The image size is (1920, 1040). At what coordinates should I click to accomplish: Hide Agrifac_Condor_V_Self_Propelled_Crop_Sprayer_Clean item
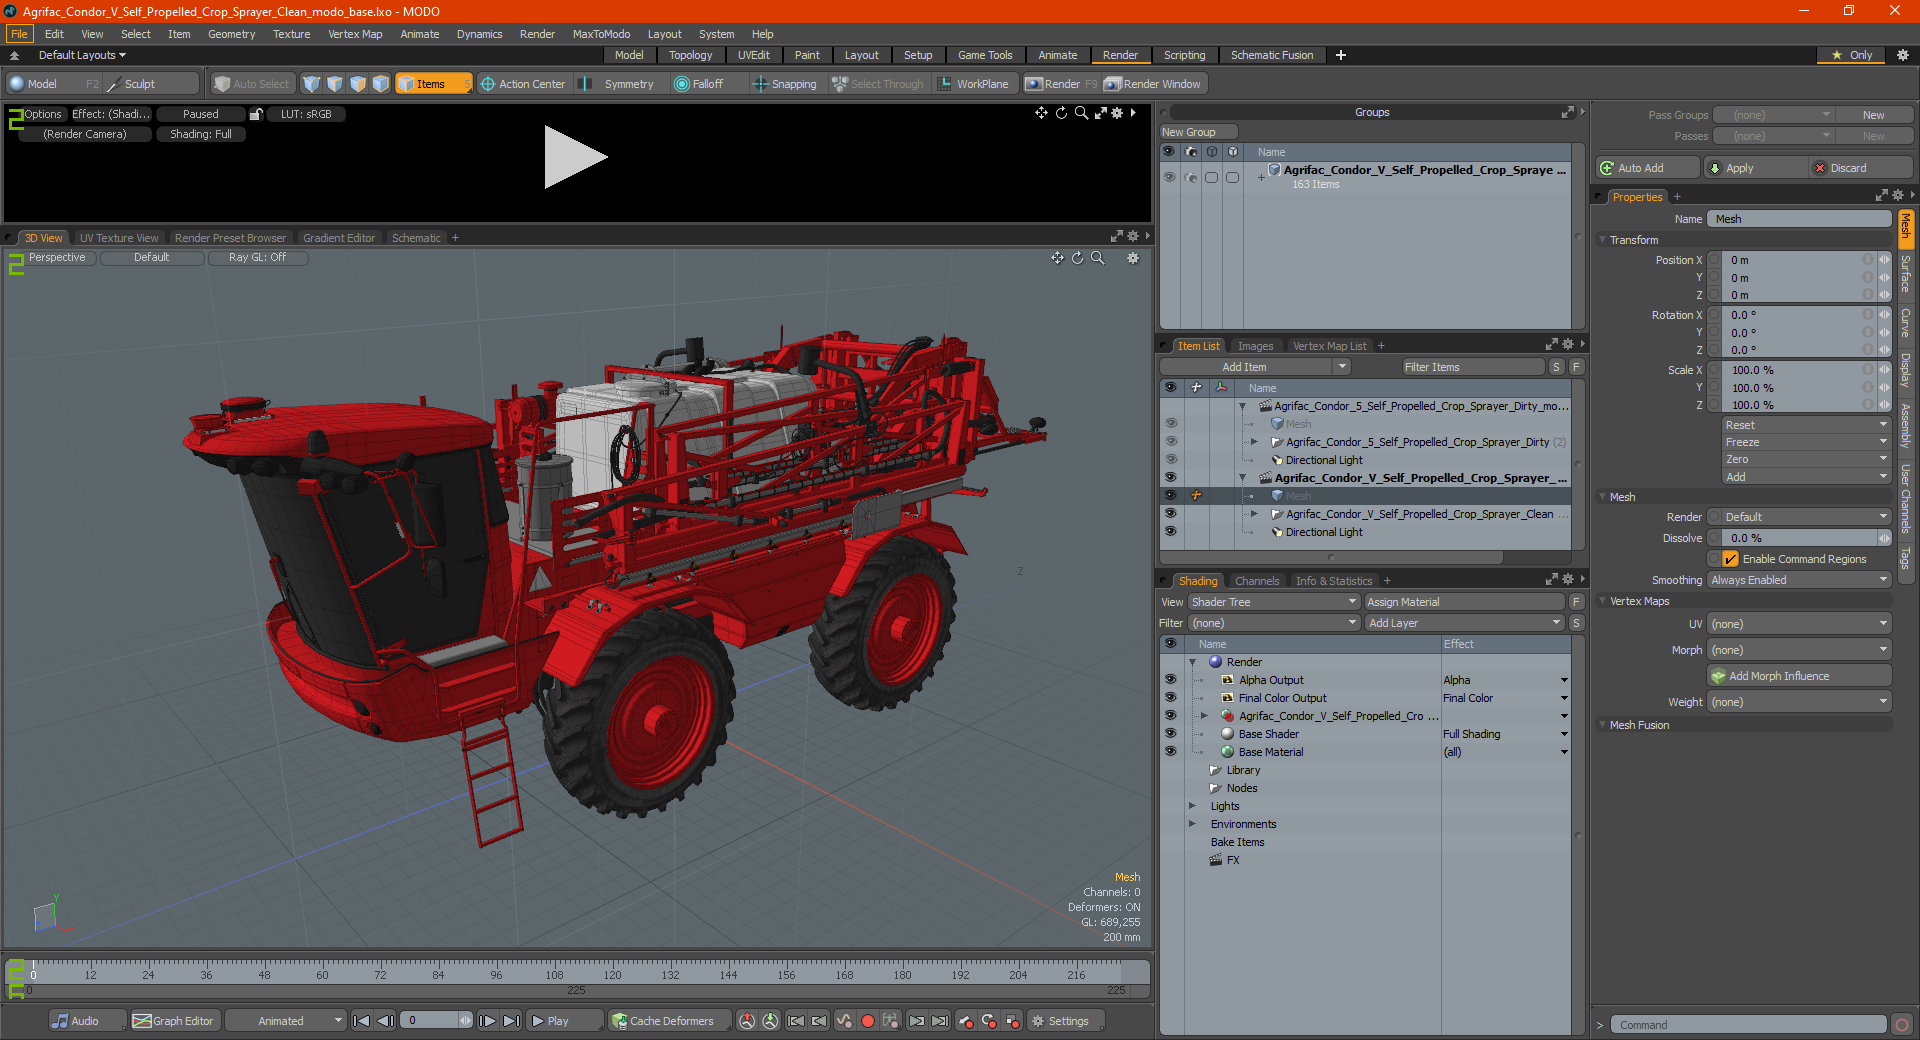1170,514
